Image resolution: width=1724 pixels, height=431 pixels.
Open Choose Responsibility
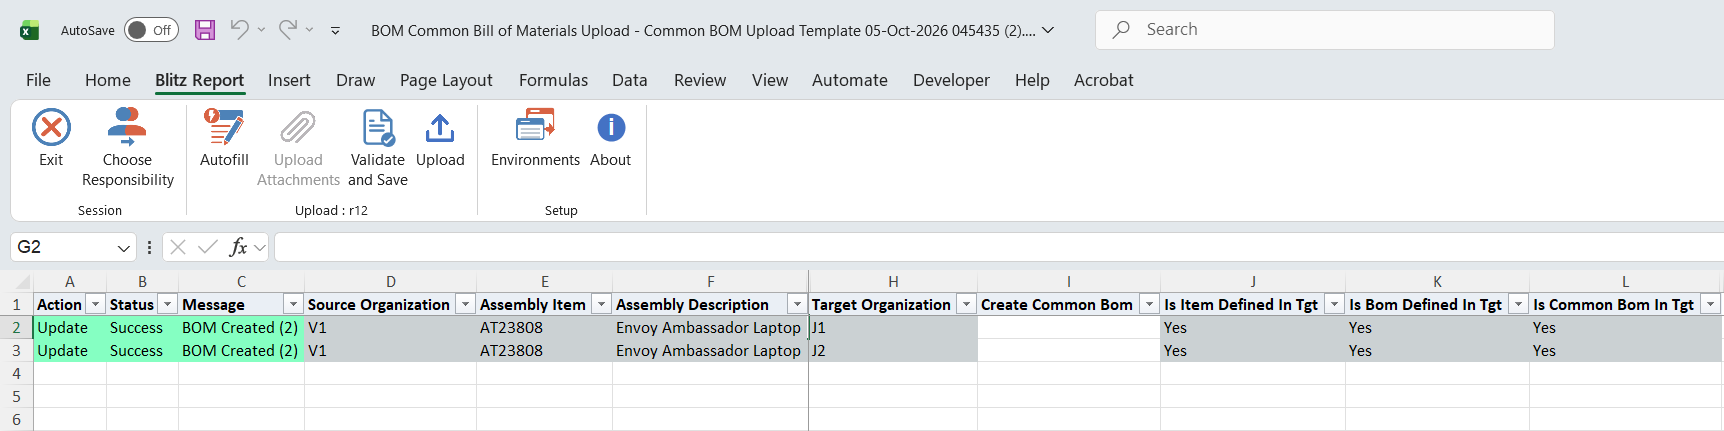click(127, 147)
